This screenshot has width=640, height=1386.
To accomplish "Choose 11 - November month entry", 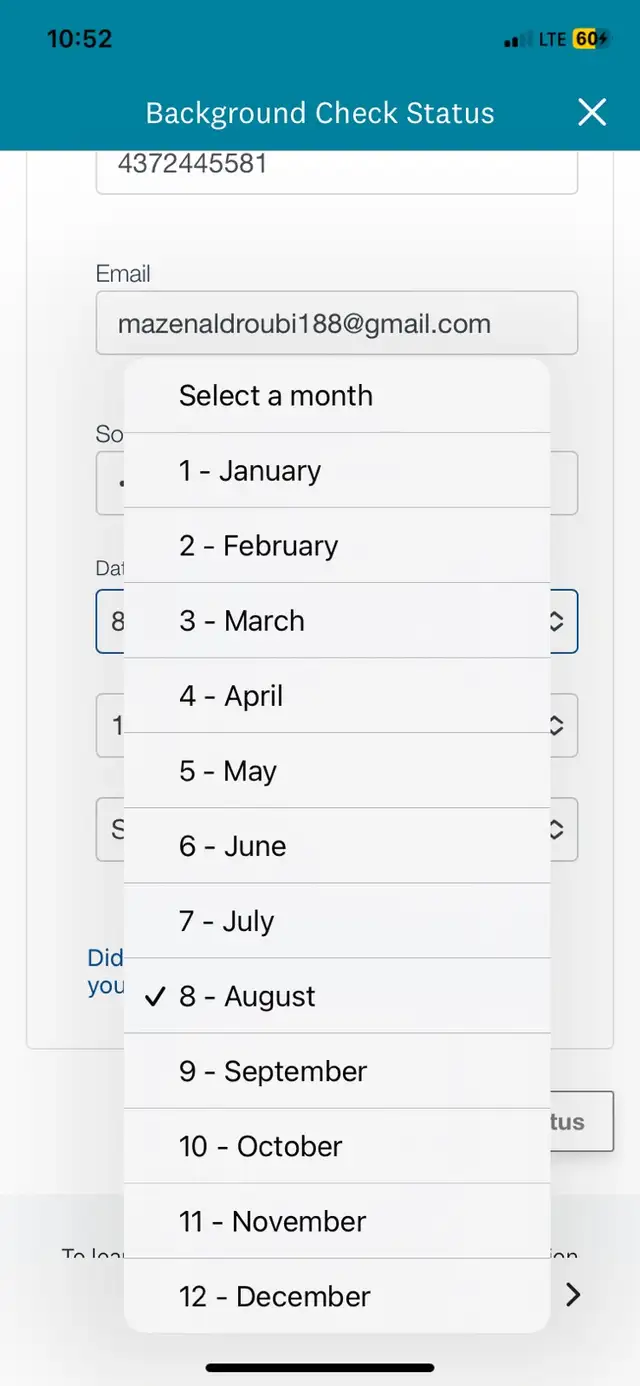I will pos(337,1221).
